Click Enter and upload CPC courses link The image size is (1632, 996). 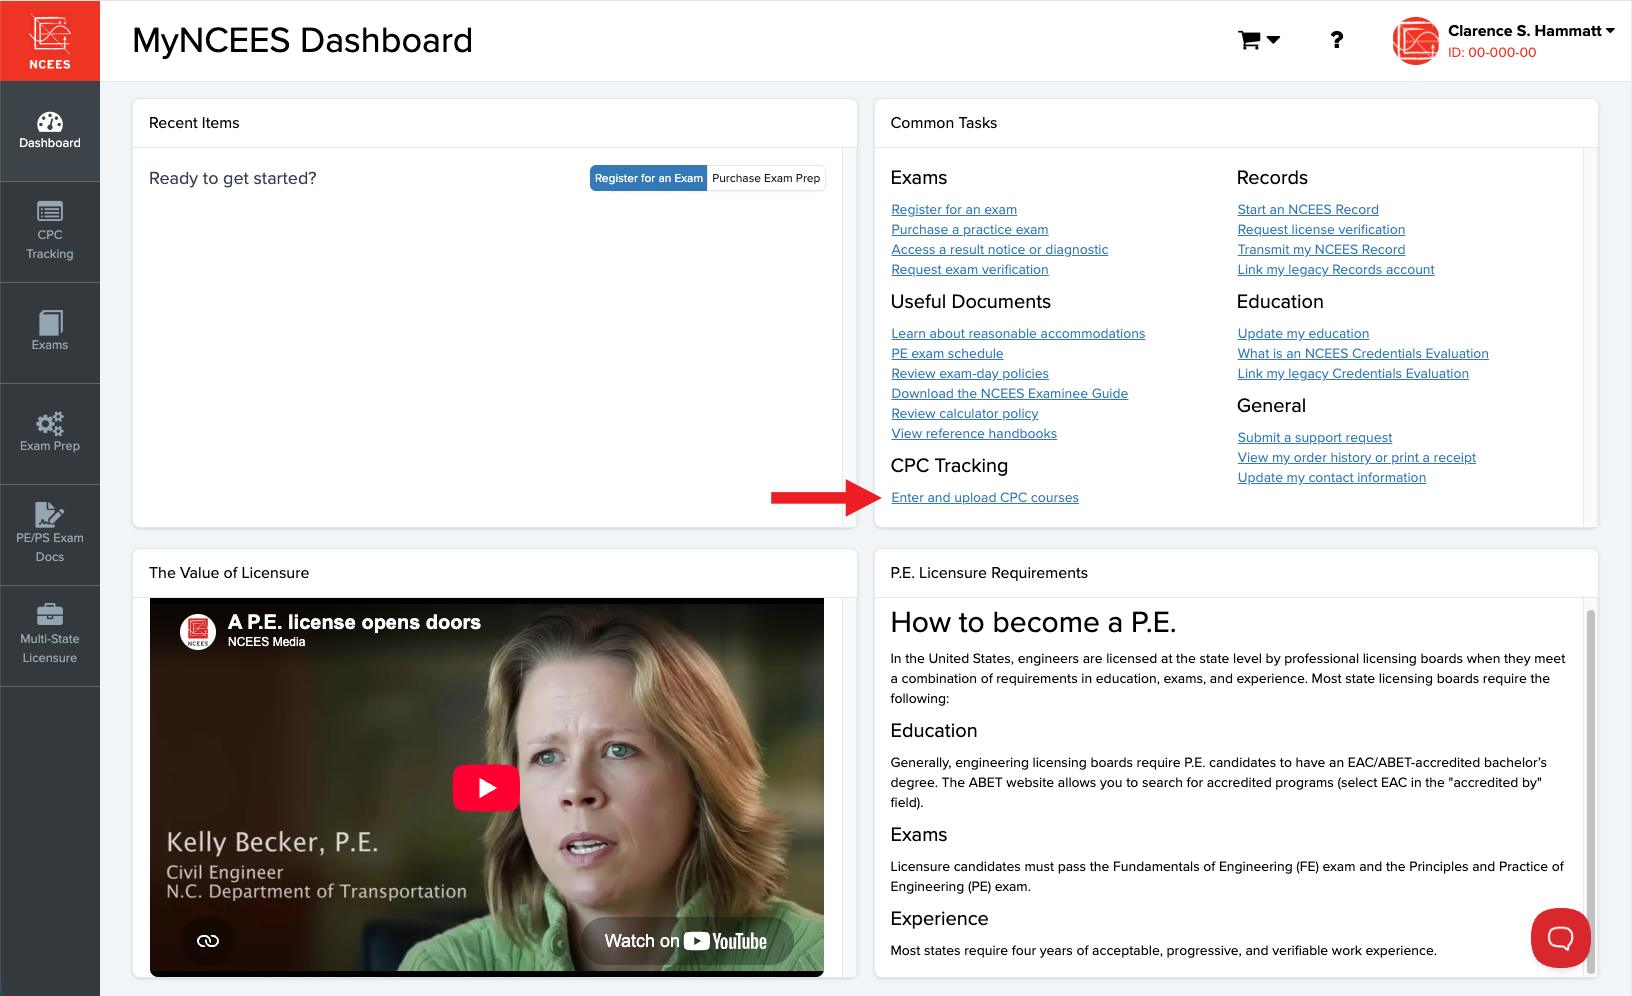coord(985,498)
